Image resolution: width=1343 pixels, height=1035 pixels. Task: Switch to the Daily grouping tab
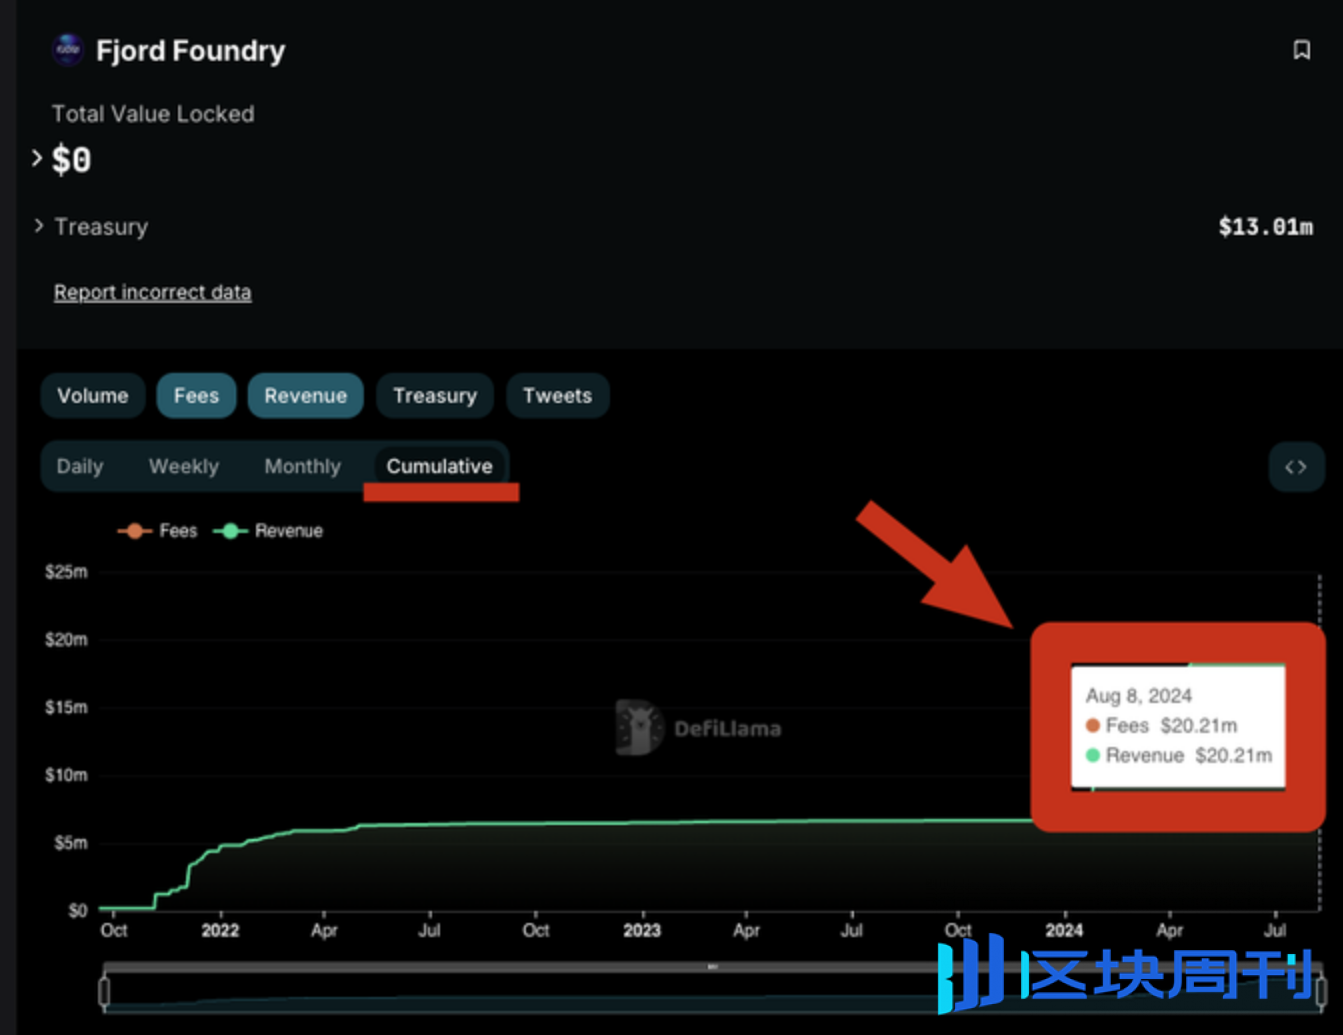pyautogui.click(x=80, y=466)
